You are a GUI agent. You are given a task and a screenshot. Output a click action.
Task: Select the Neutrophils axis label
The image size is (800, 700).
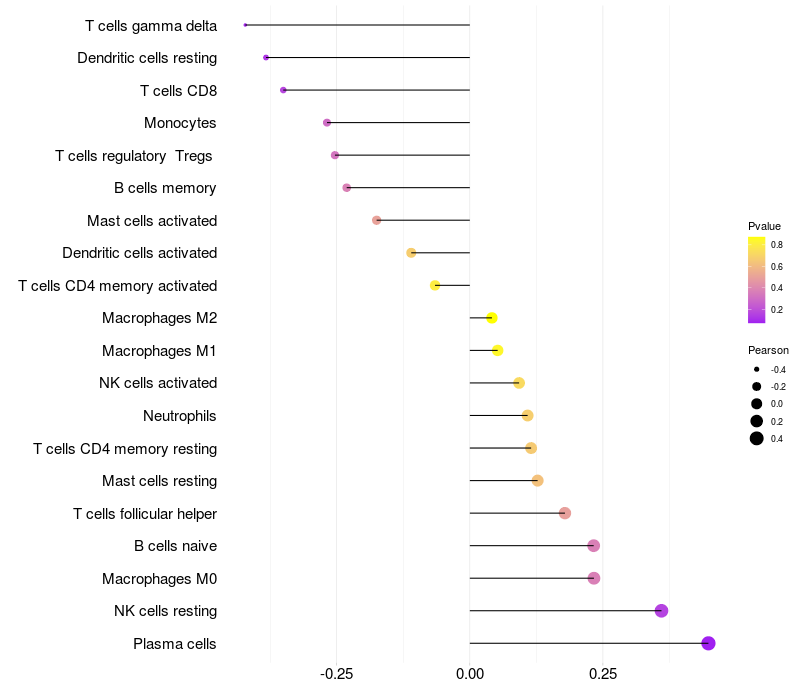click(x=180, y=416)
